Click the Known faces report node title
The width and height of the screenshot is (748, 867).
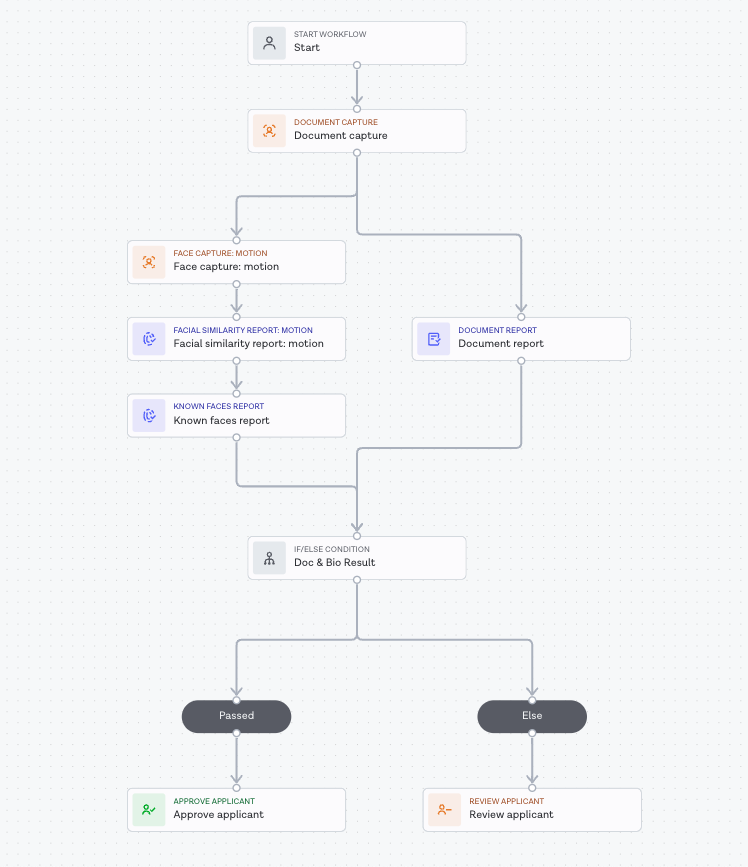pos(221,421)
